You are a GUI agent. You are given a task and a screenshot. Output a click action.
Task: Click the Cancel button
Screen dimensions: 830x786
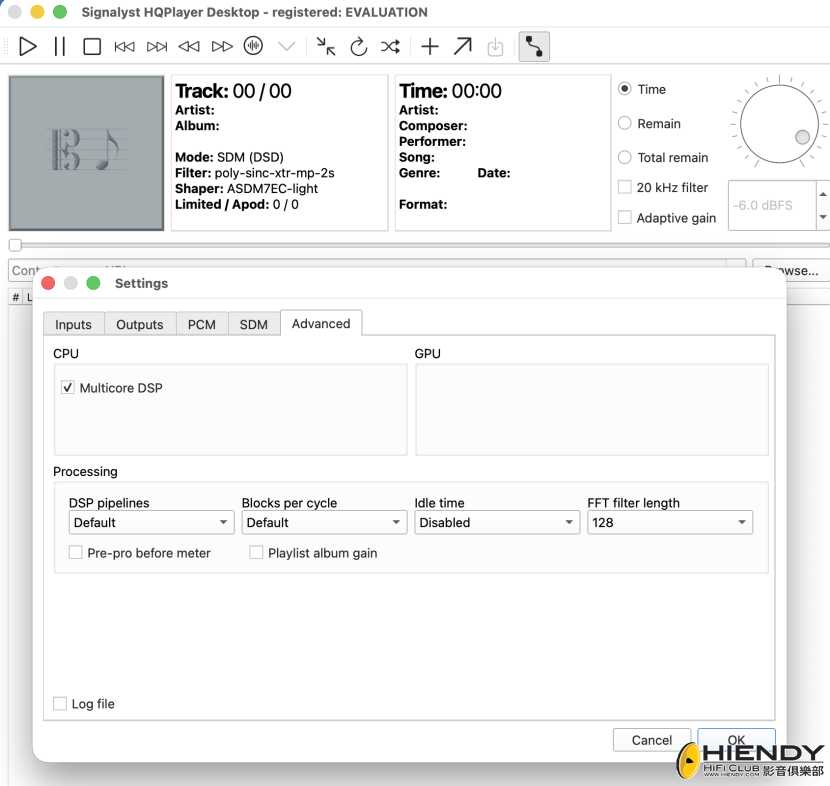pos(652,740)
